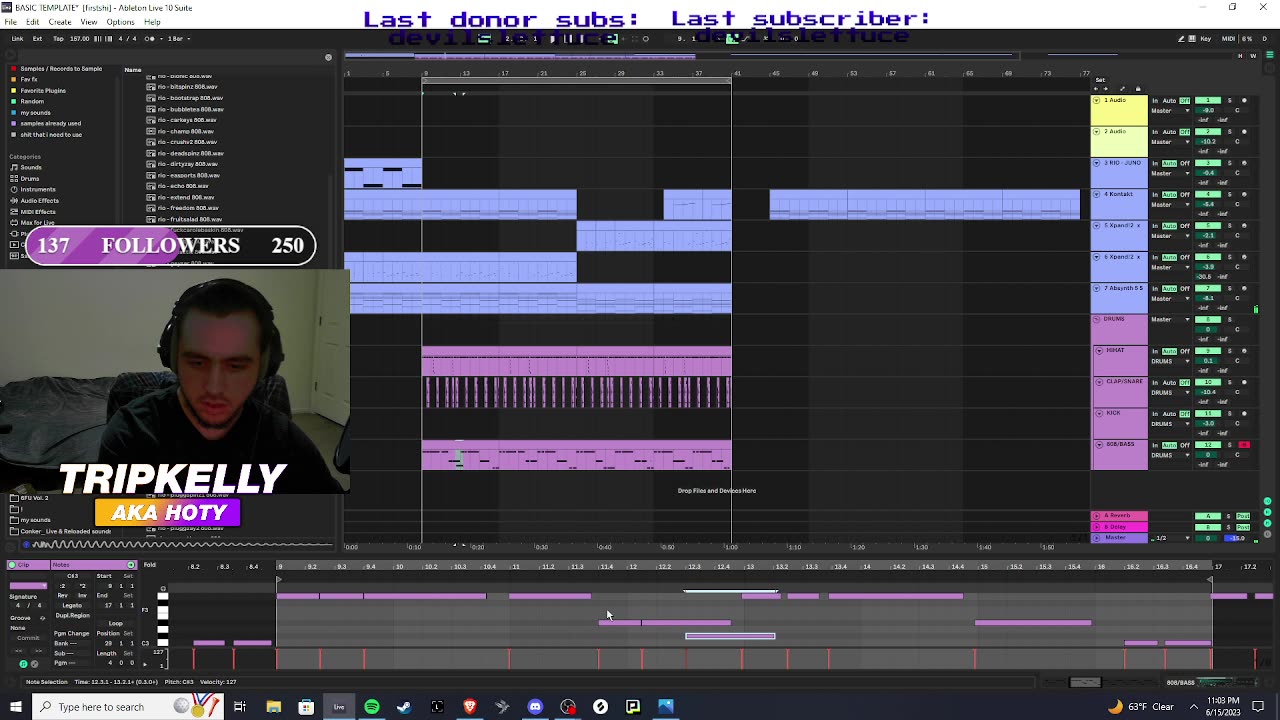Open the Create menu
This screenshot has height=720, width=1280.
tap(60, 22)
